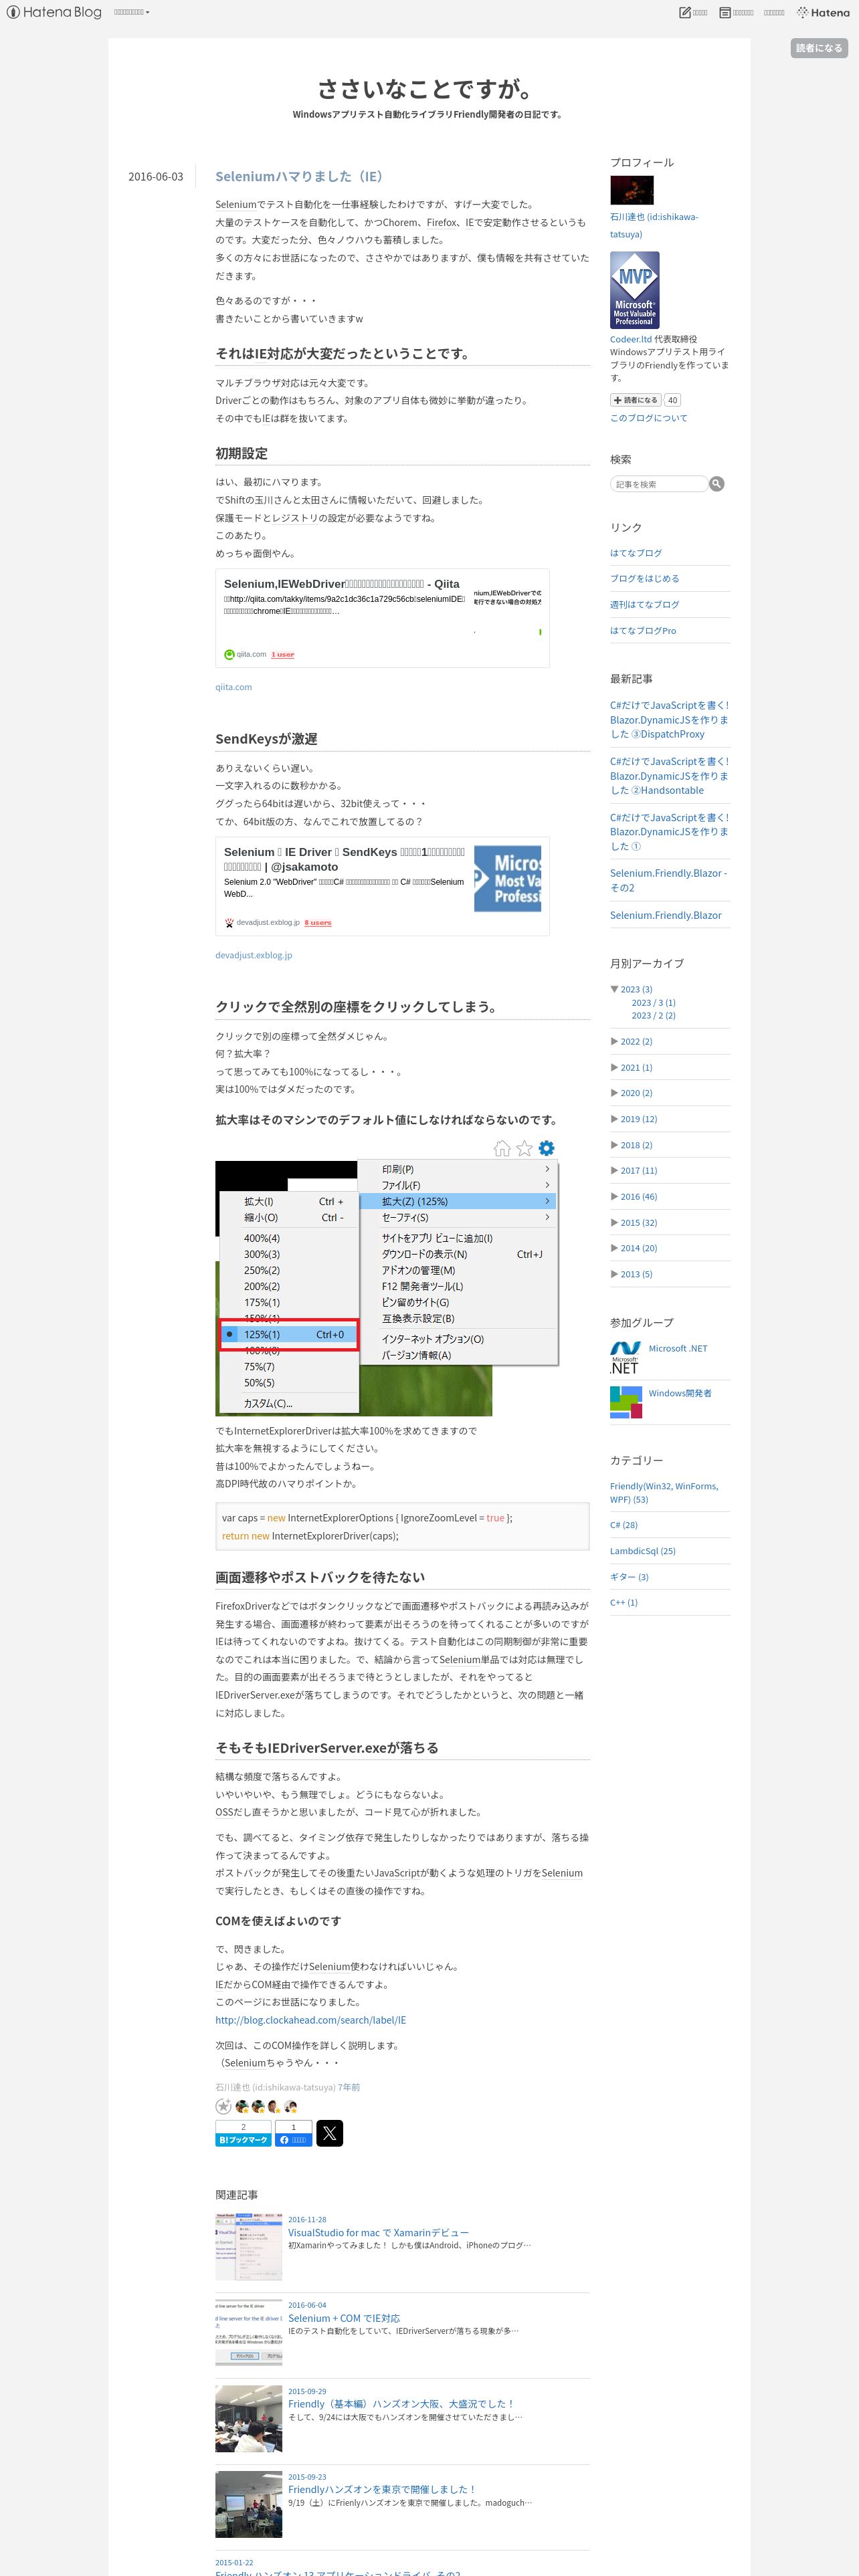Click the last starred user avatar
859x2576 pixels.
pyautogui.click(x=290, y=2106)
